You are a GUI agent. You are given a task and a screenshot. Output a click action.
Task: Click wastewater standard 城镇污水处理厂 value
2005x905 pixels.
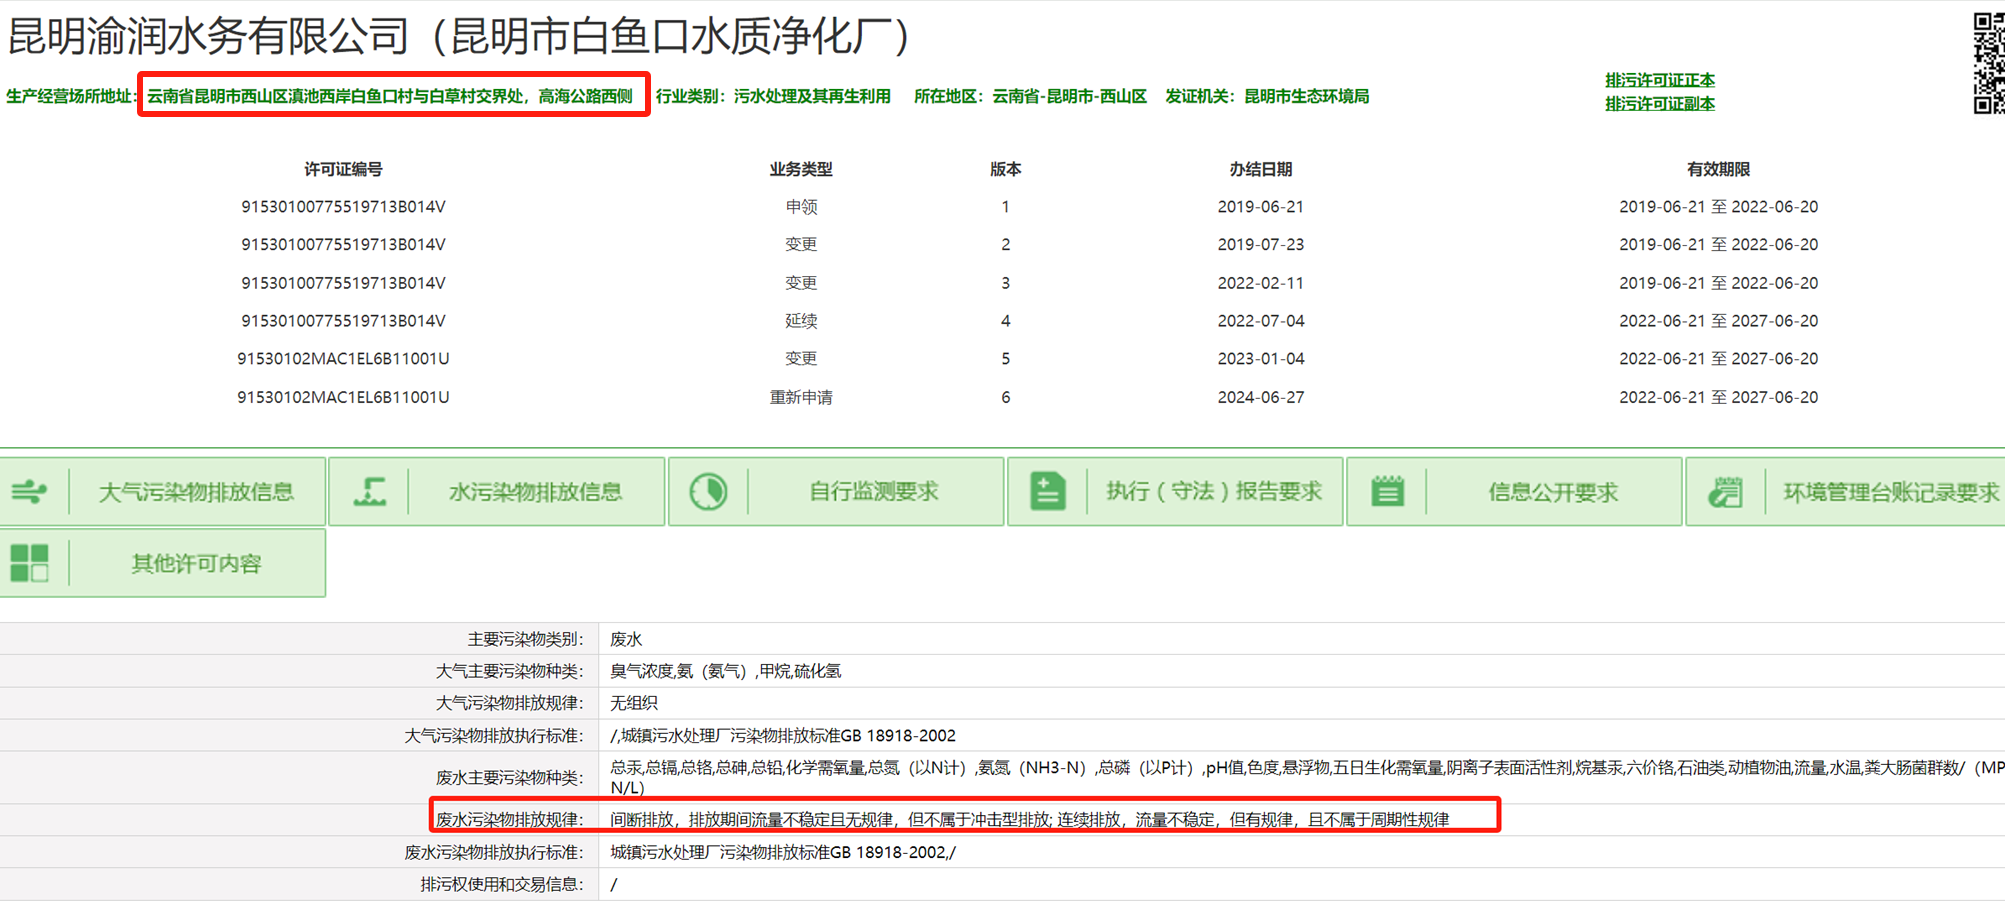[783, 853]
